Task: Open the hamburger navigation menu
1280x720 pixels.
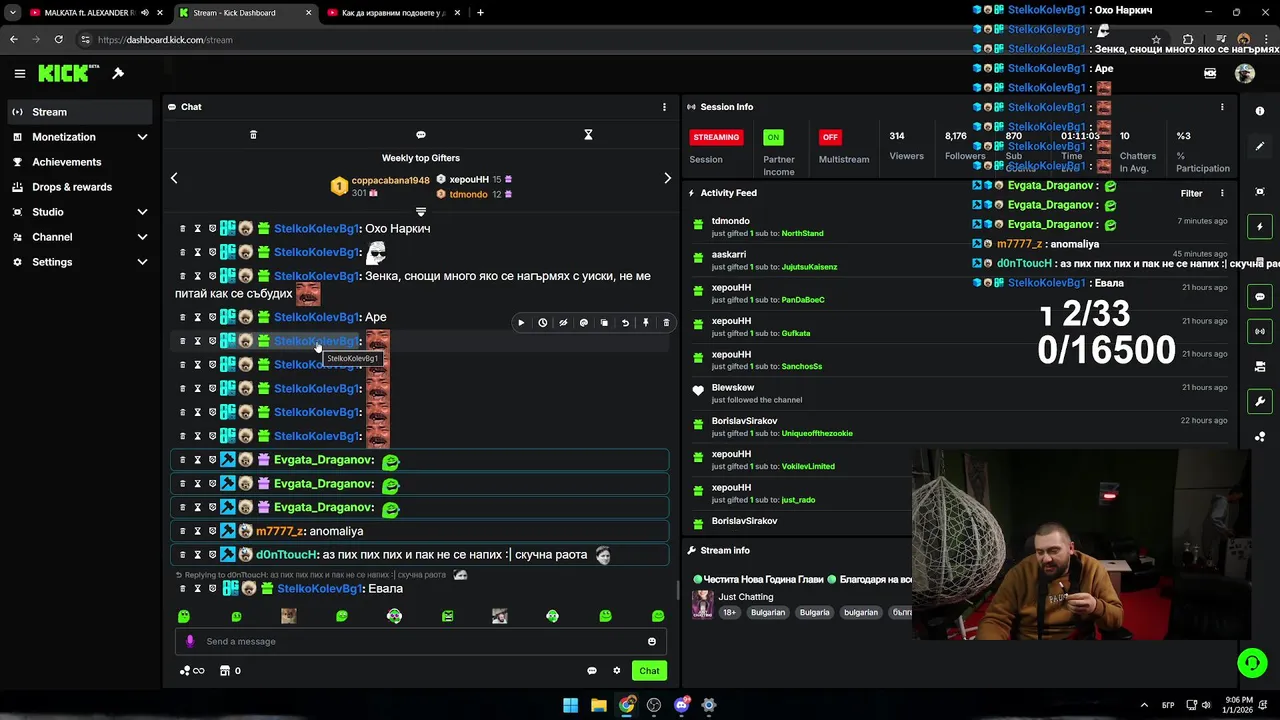Action: click(x=19, y=73)
